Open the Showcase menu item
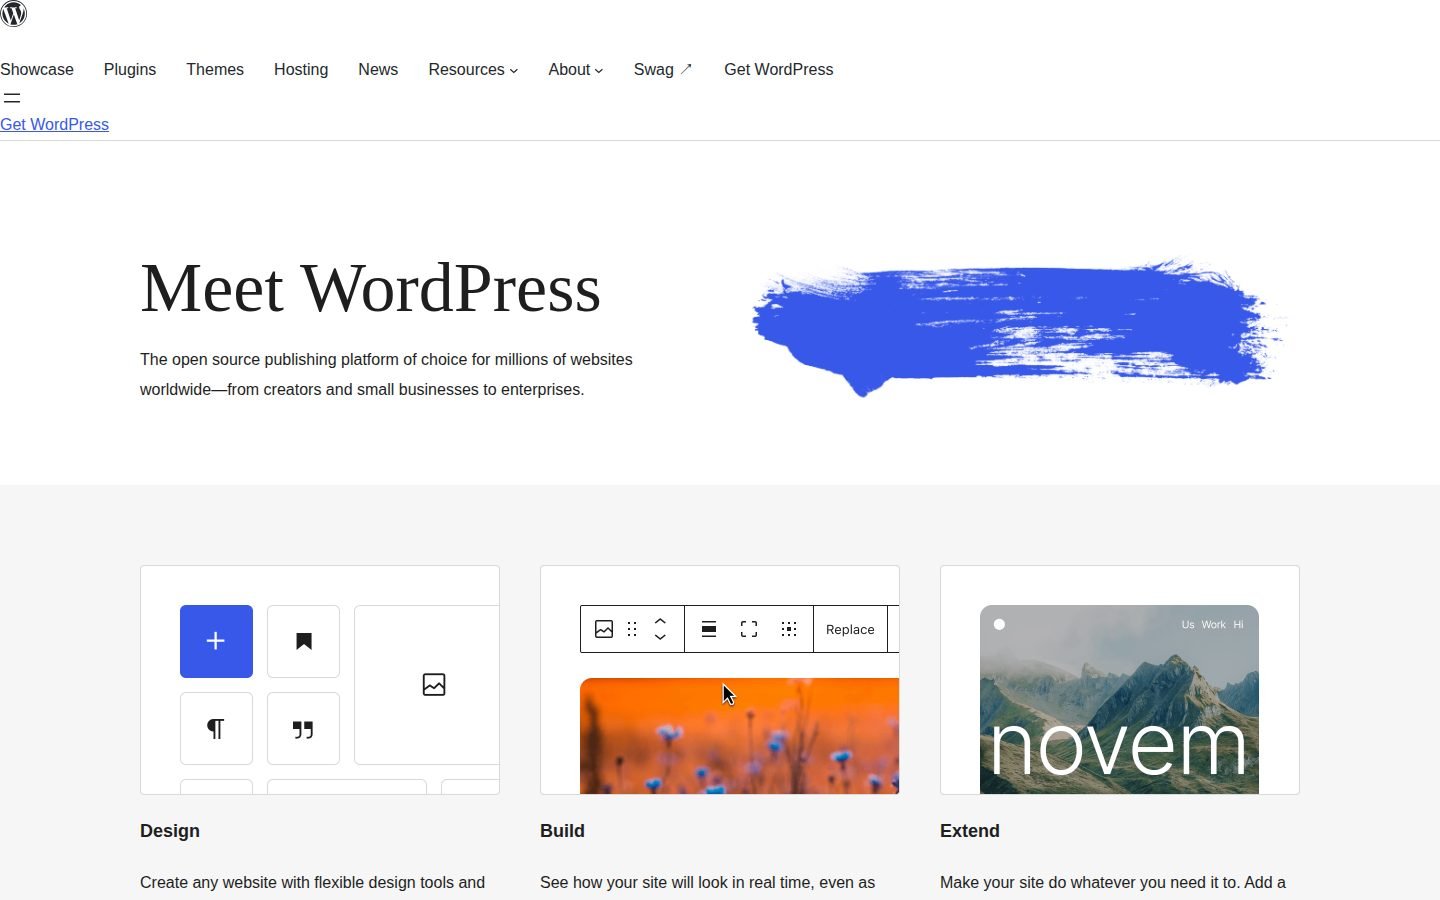1440x900 pixels. 37,69
